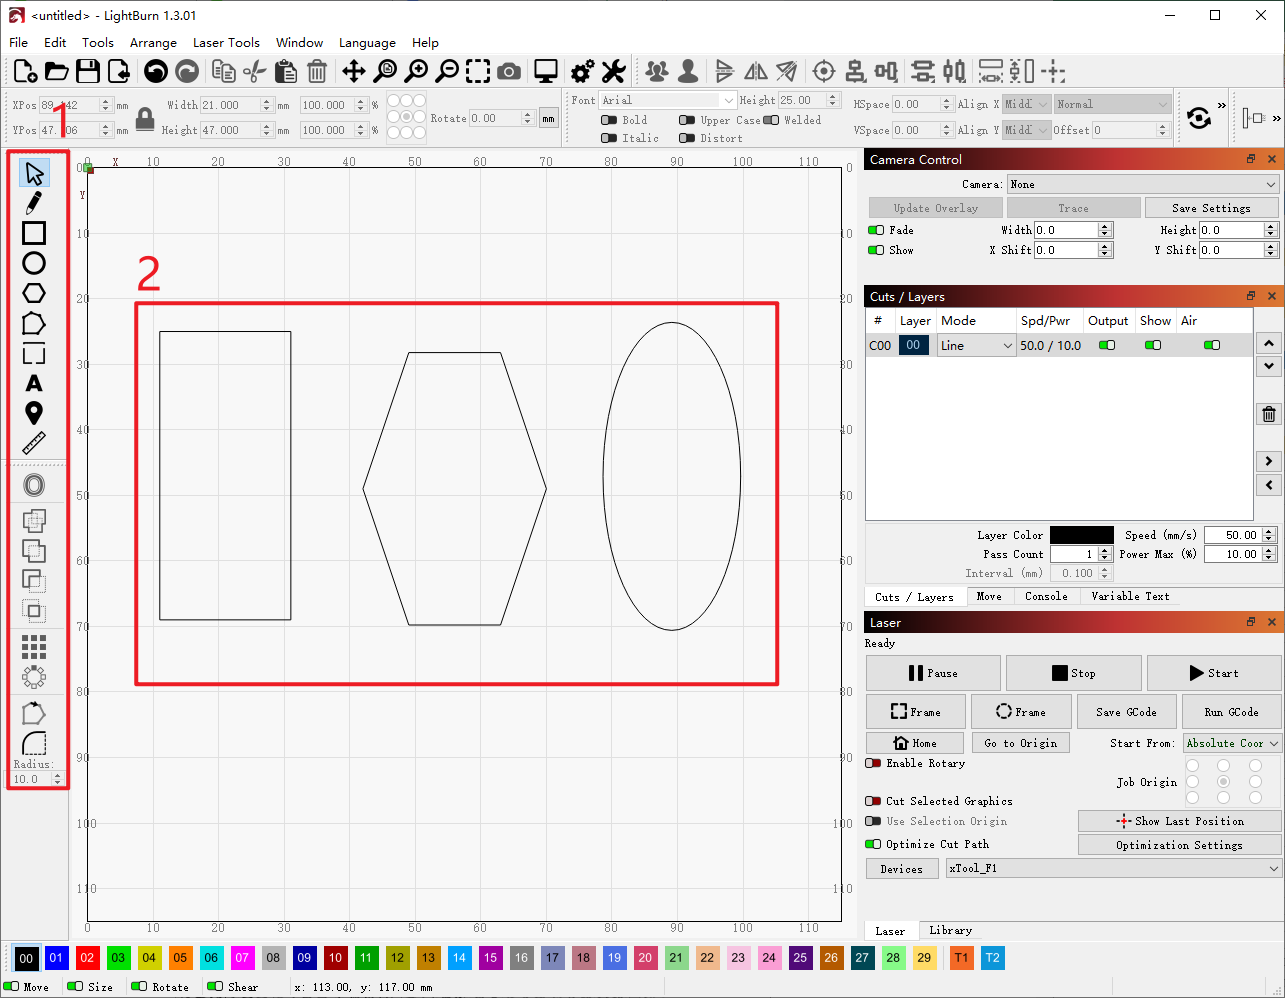Open camera capture tool in toolbar

click(509, 71)
